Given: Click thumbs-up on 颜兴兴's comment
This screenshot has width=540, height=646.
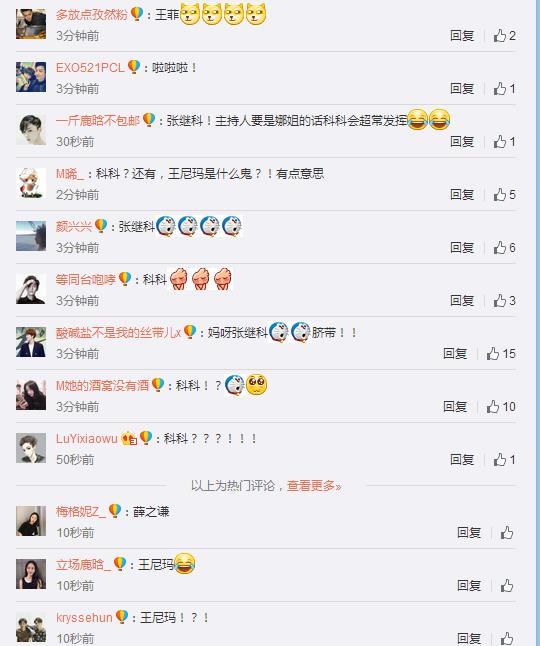Looking at the screenshot, I should click(x=505, y=248).
